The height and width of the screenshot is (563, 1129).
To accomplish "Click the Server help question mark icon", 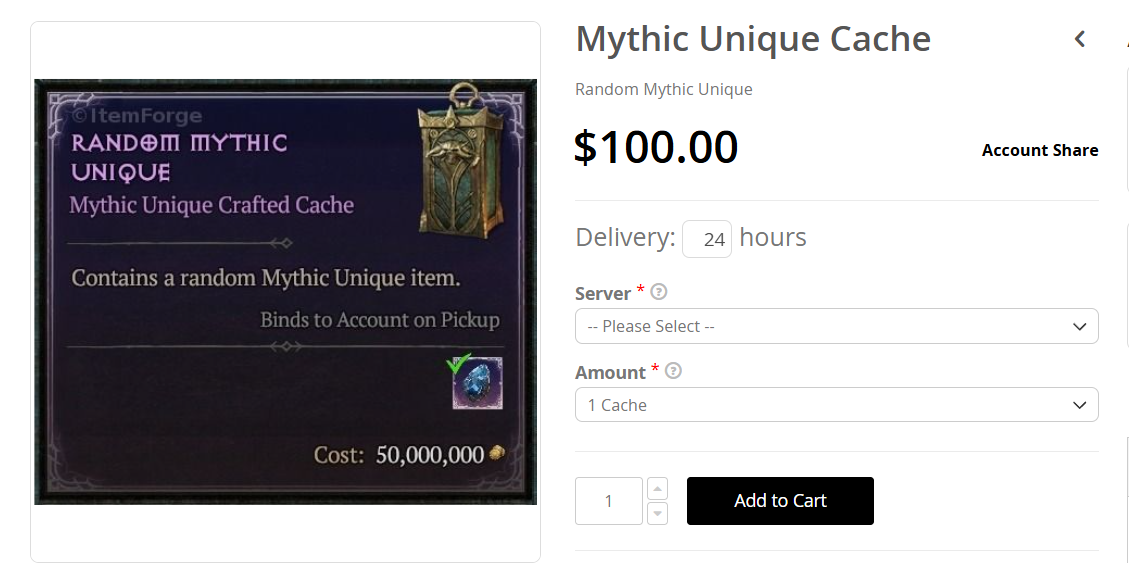I will click(x=658, y=292).
